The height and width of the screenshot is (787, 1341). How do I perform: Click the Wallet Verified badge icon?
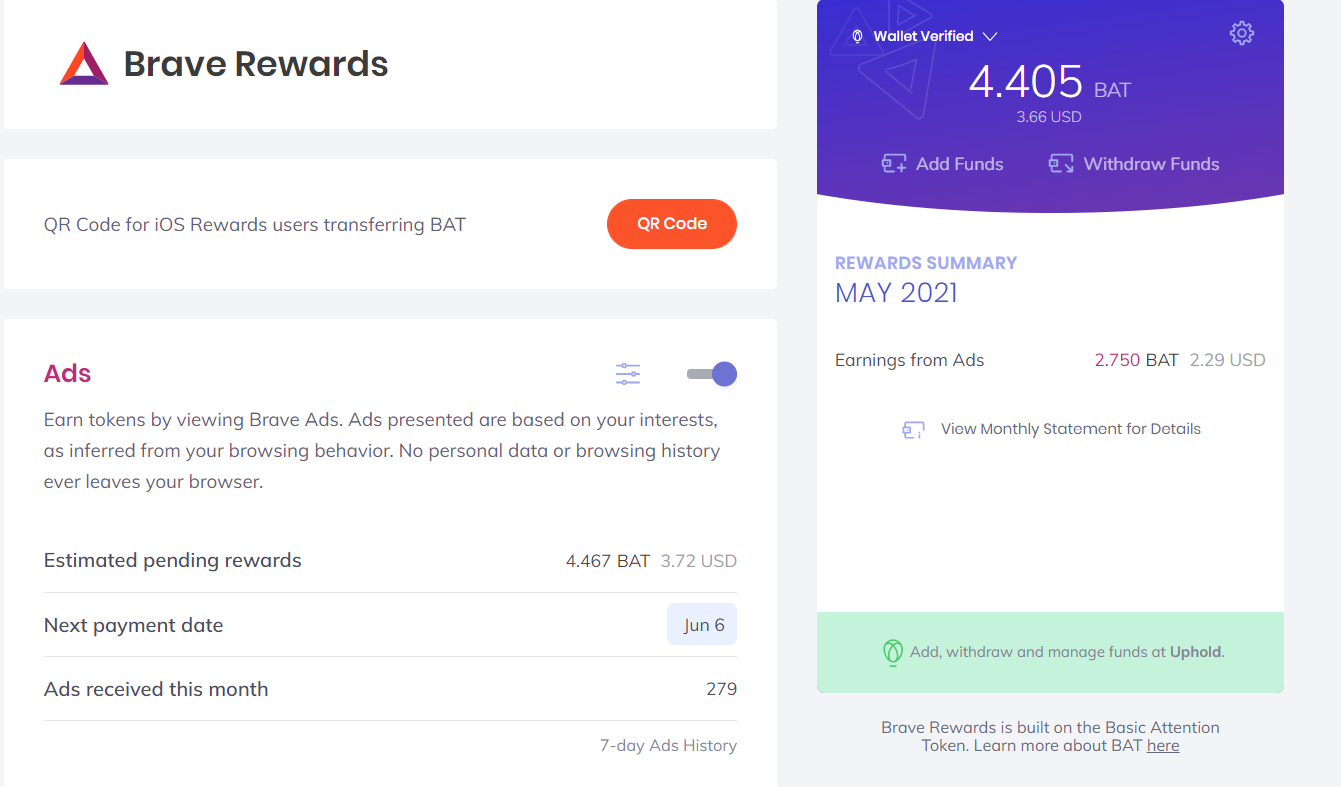857,36
